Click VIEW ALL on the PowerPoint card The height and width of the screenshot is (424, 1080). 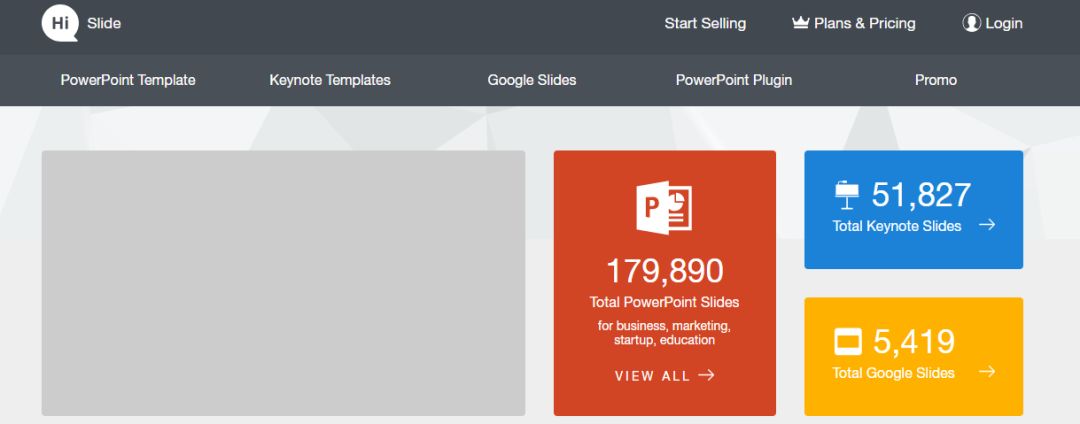652,376
